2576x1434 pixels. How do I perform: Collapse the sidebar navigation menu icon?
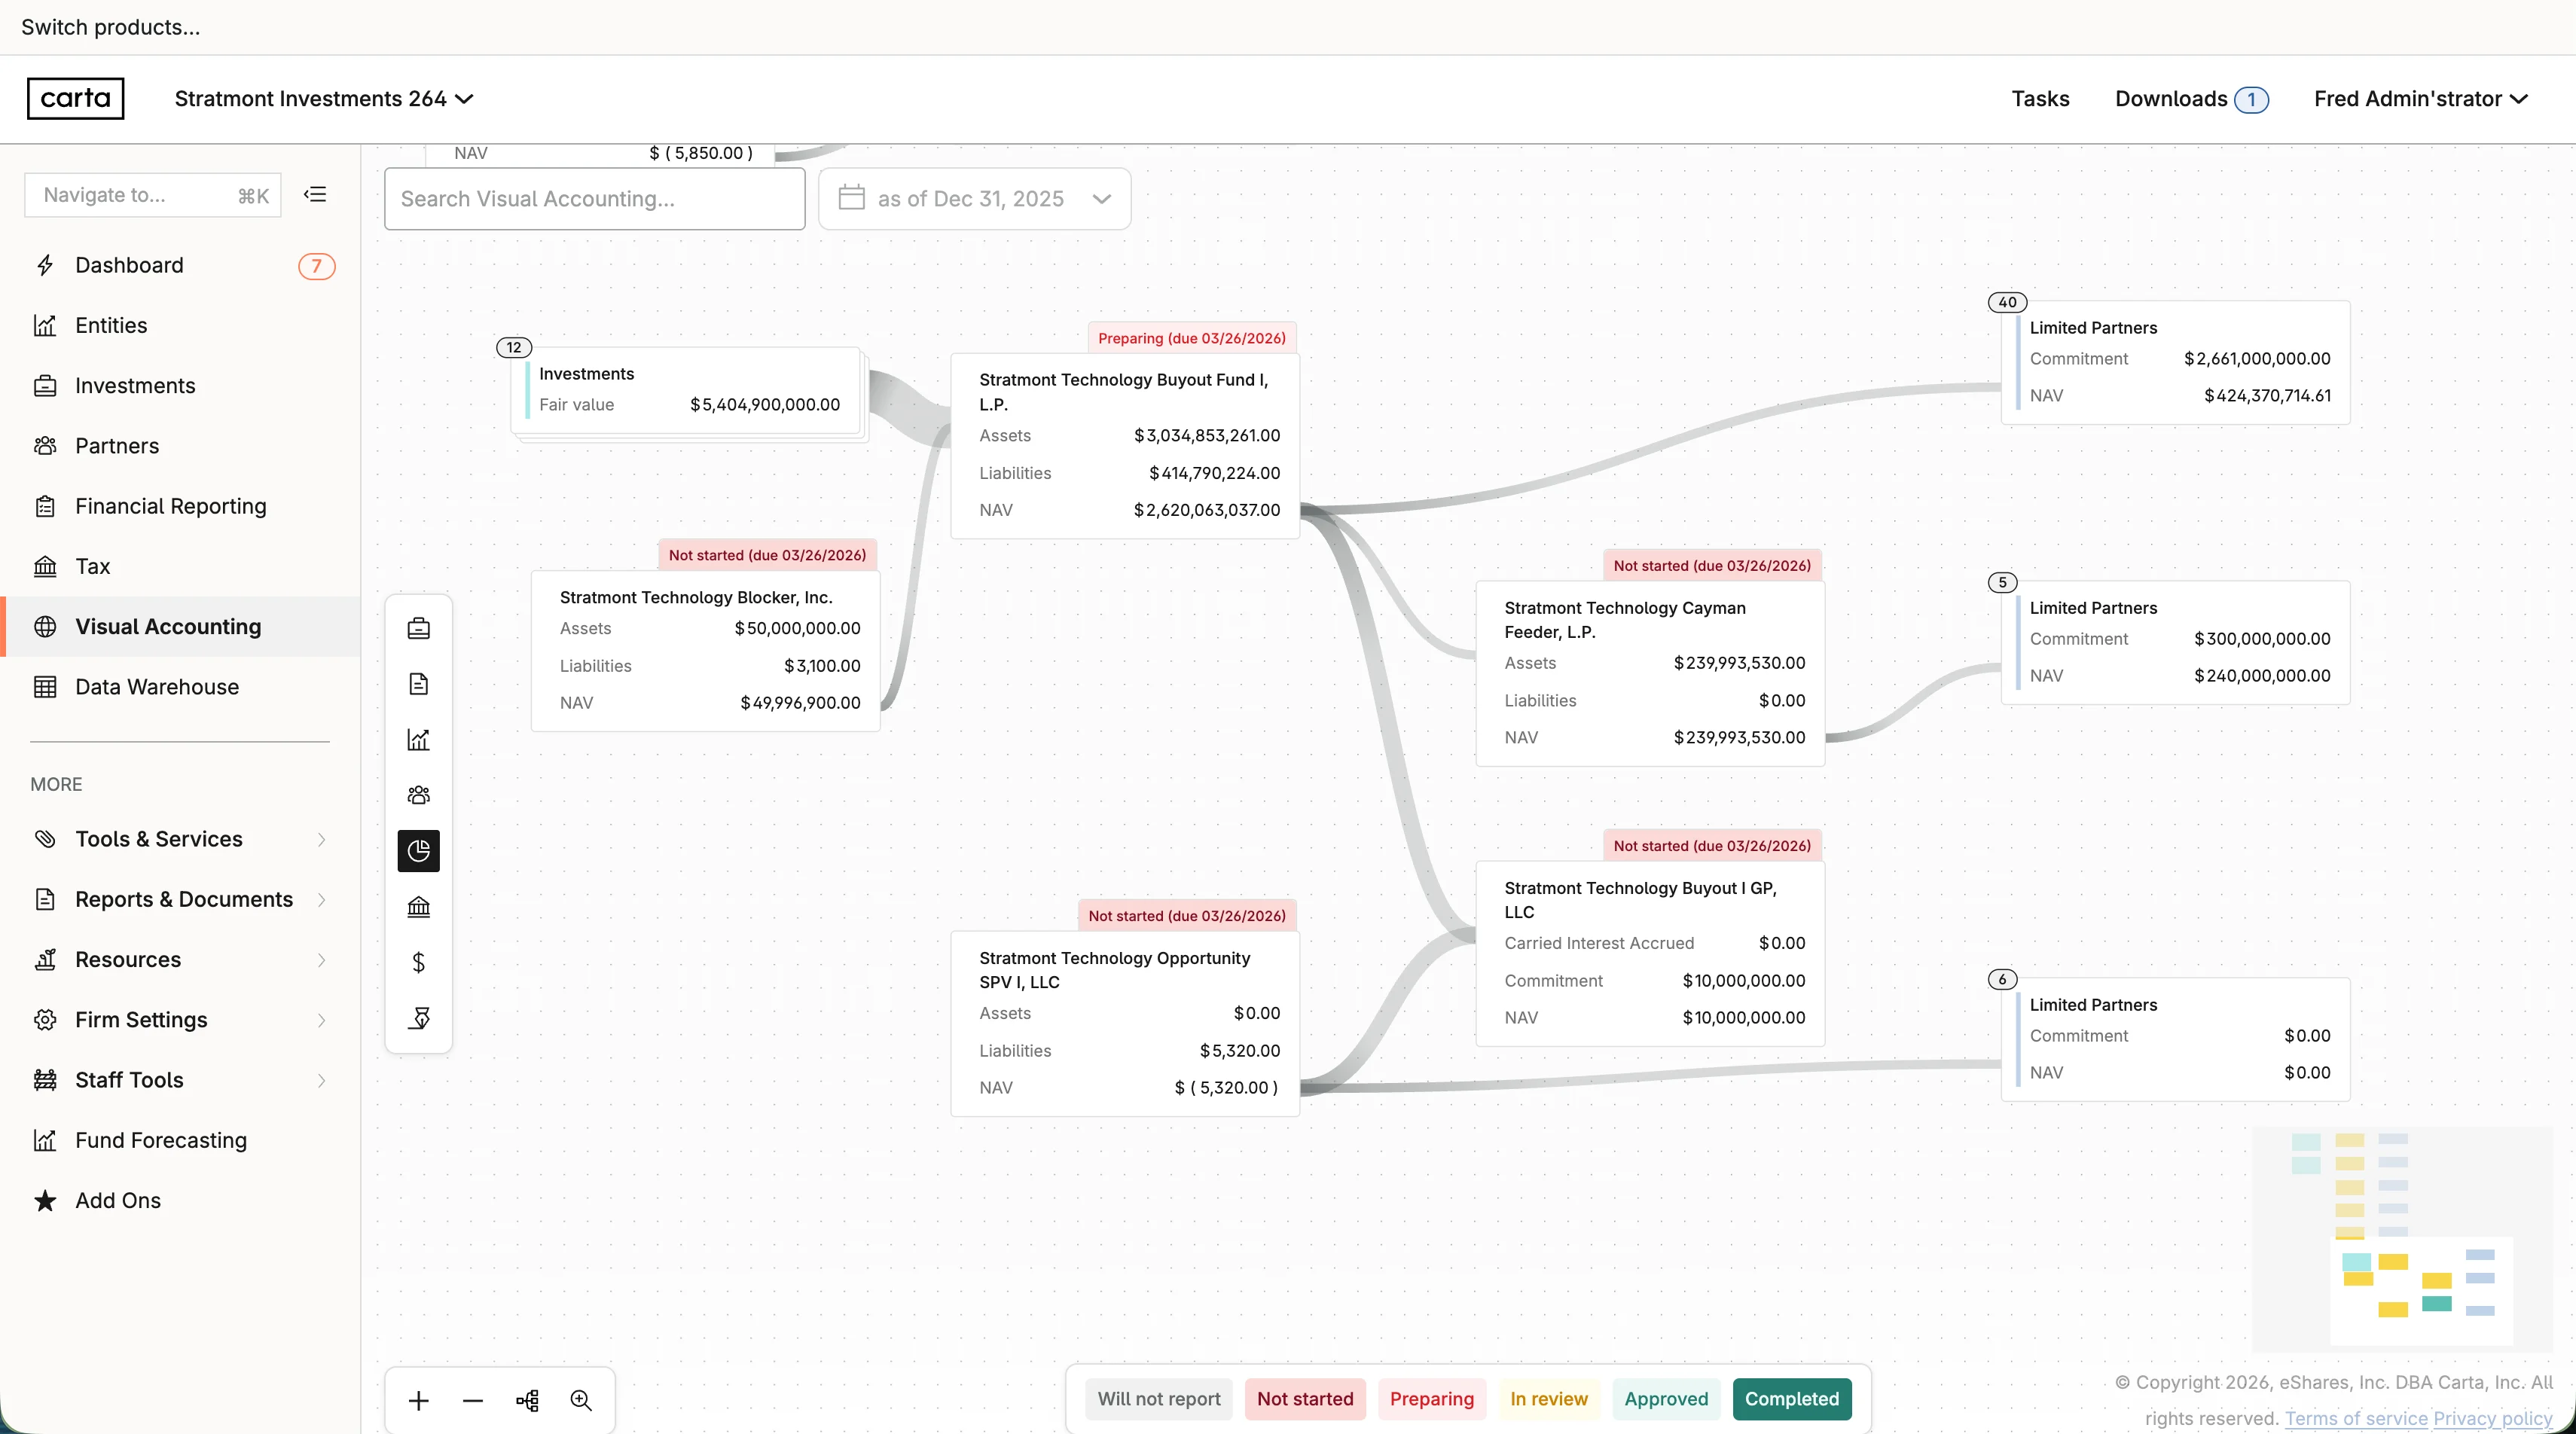tap(315, 194)
